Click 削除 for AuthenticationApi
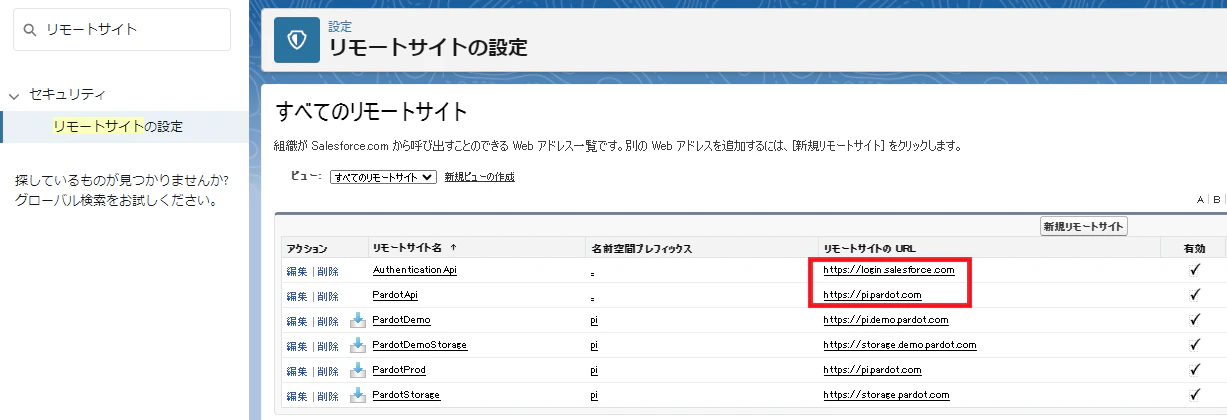This screenshot has height=420, width=1227. 328,271
